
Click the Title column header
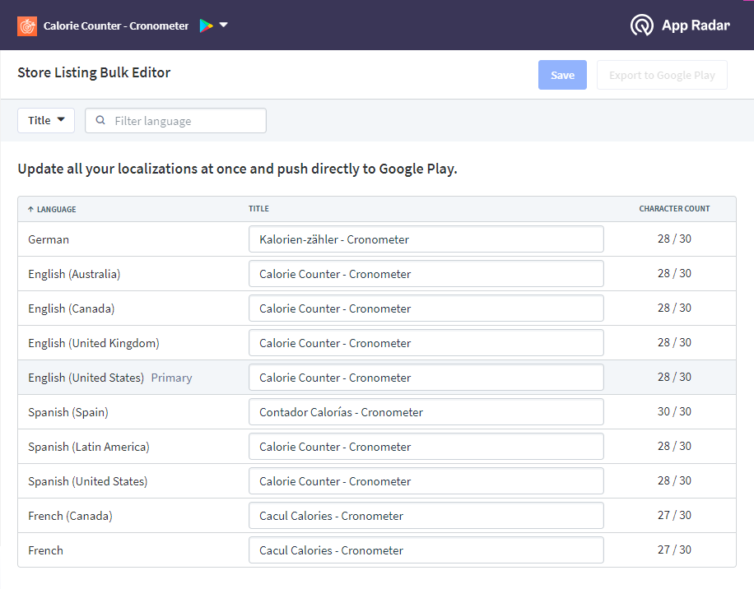(259, 209)
